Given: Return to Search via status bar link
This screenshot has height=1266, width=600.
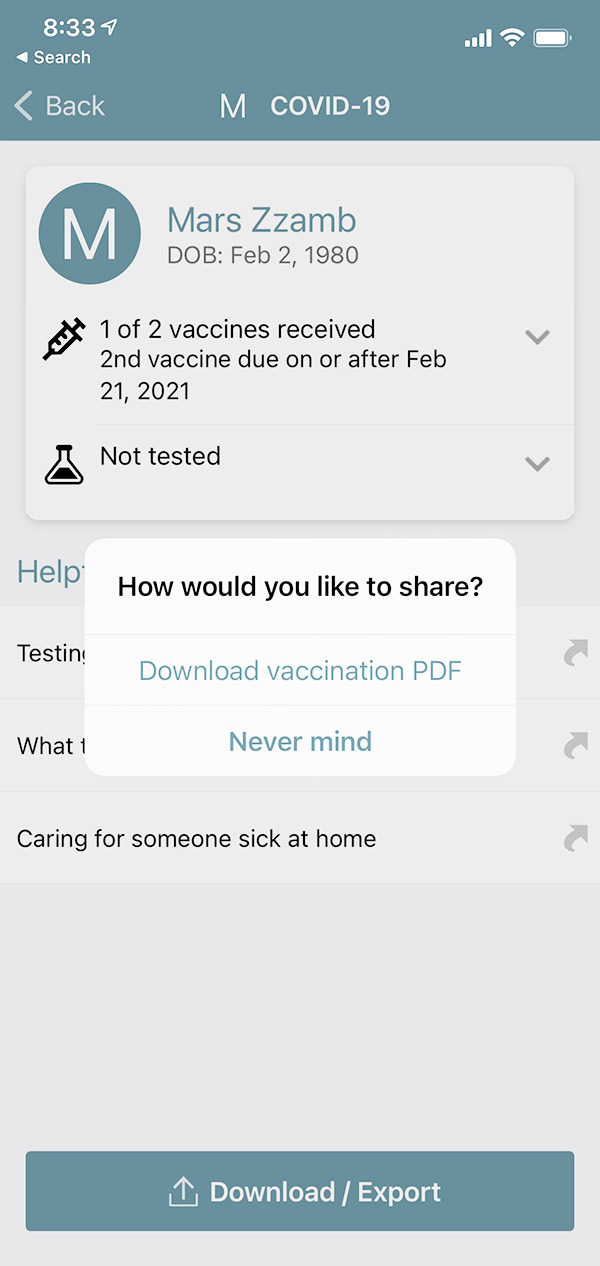Looking at the screenshot, I should (x=53, y=57).
